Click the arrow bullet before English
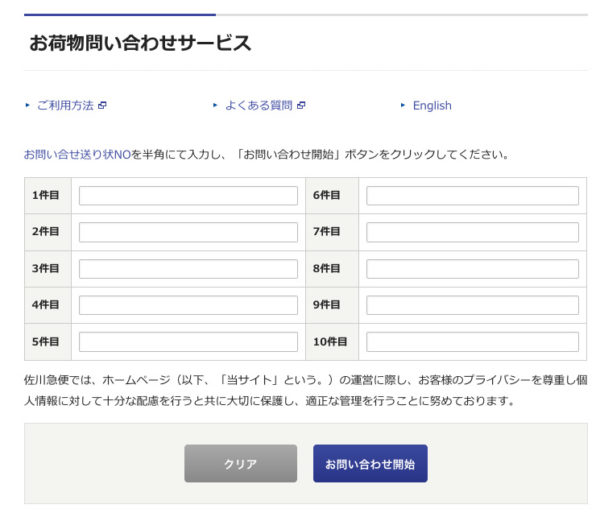Viewport: 600px width, 513px height. point(403,105)
